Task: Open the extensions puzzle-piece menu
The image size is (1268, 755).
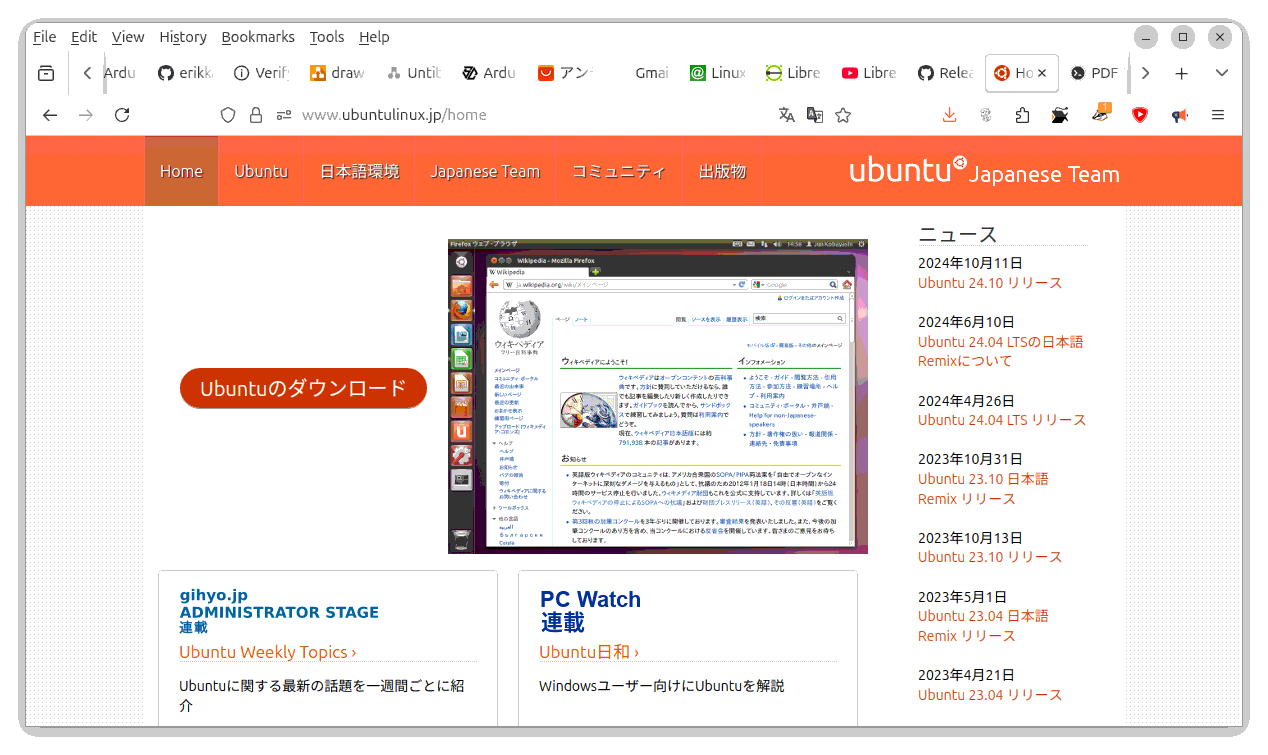Action: [1022, 115]
